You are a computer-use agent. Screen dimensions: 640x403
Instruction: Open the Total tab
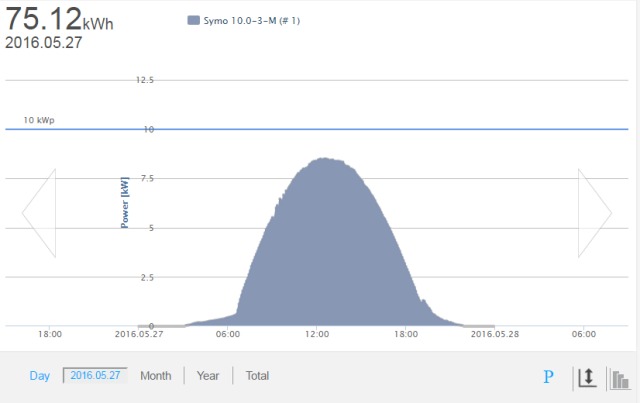[257, 376]
